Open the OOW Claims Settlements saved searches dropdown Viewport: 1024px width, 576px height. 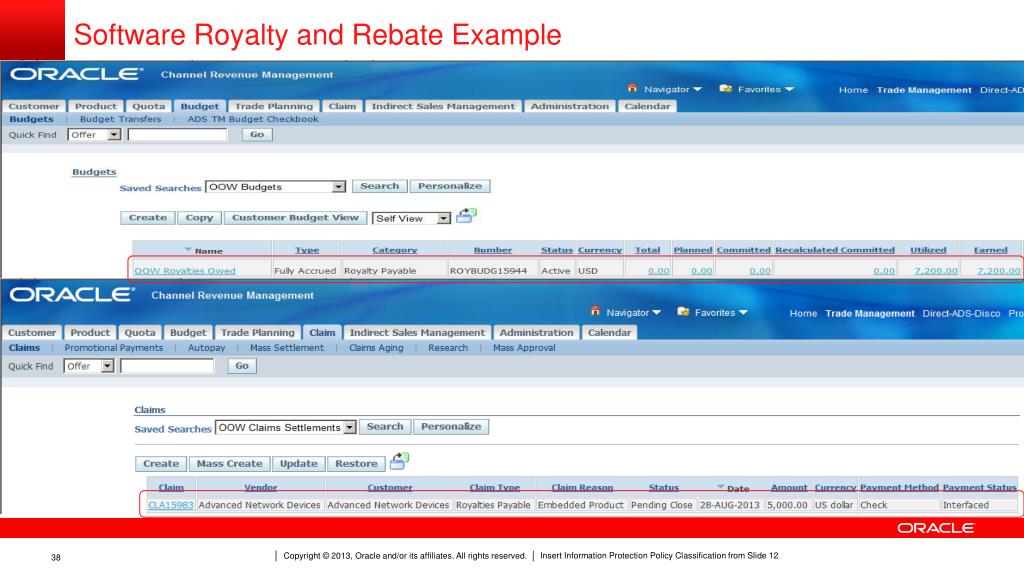coord(350,428)
